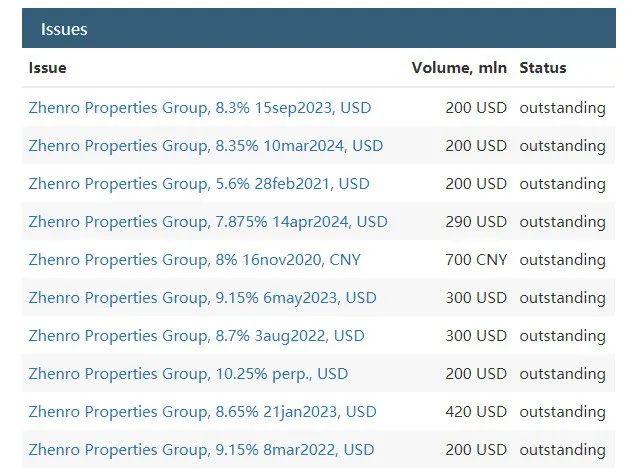Open the 10.25% perp. USD bond link
This screenshot has width=639, height=475.
(x=188, y=374)
